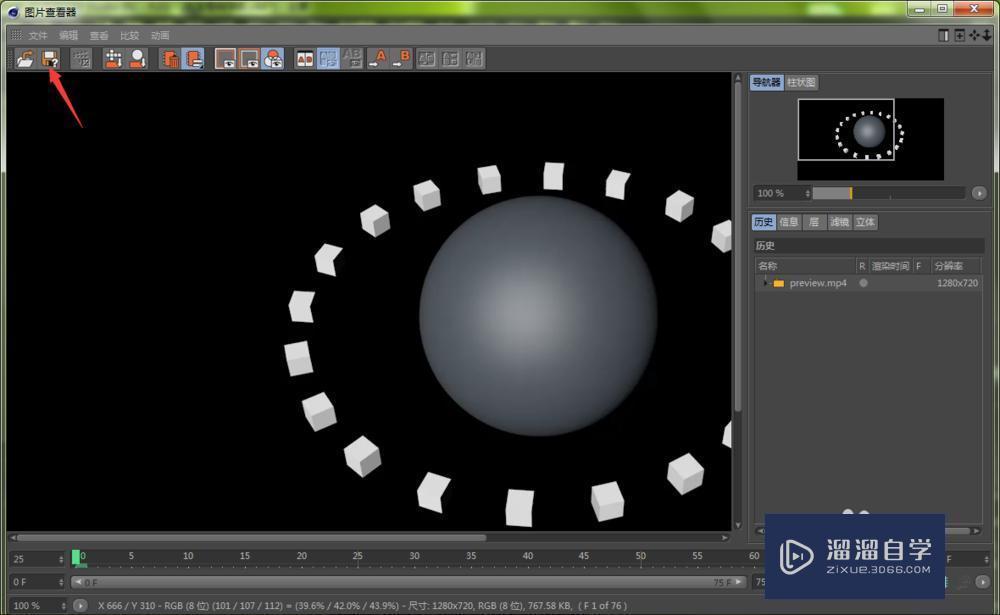
Task: Enable the AB compare icon
Action: pyautogui.click(x=305, y=59)
